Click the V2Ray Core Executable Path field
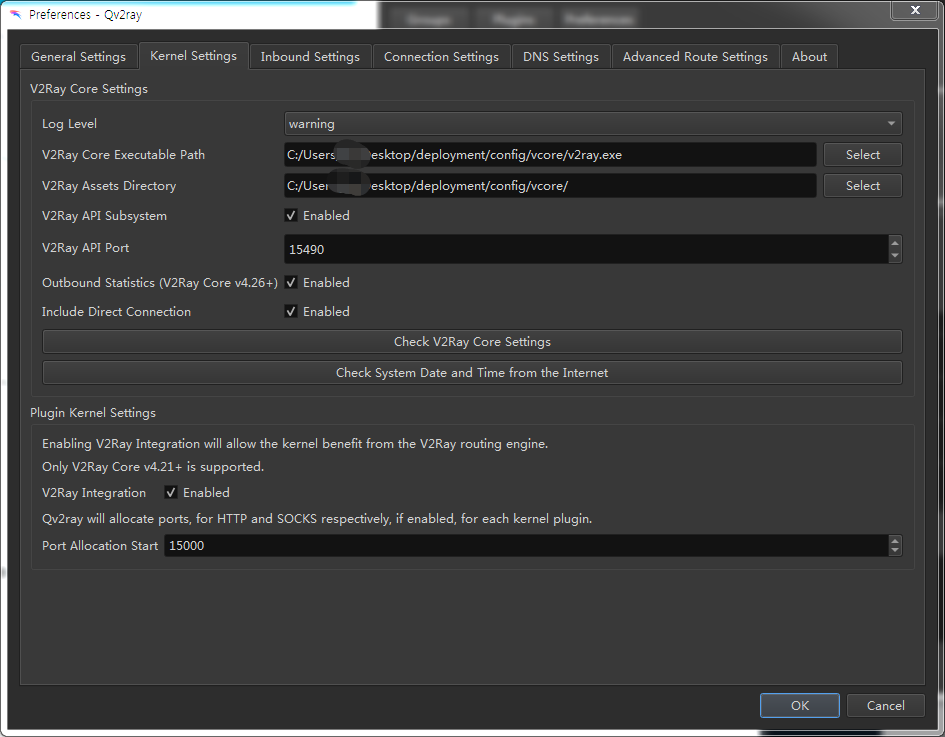 click(x=550, y=155)
